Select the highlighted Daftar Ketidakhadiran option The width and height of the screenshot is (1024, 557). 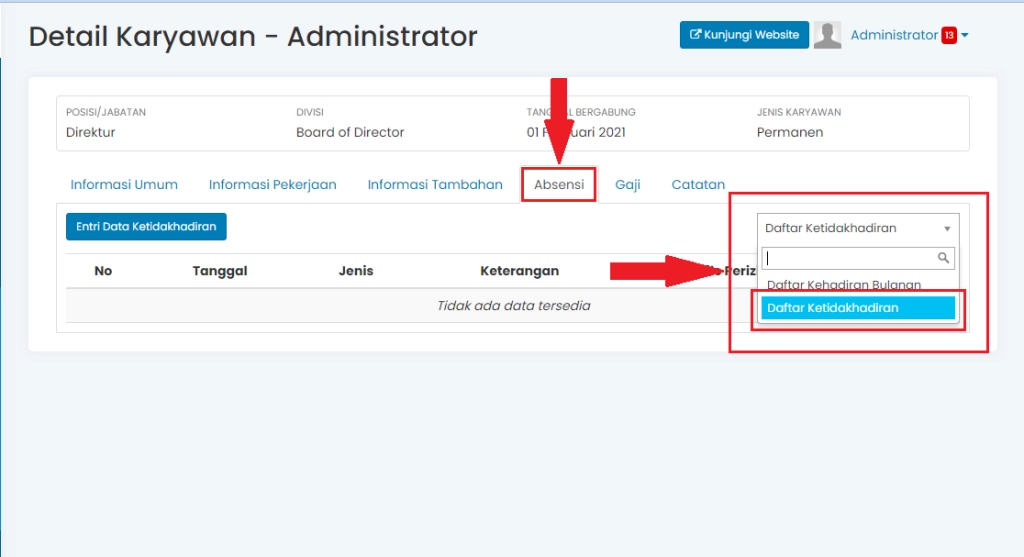tap(857, 308)
